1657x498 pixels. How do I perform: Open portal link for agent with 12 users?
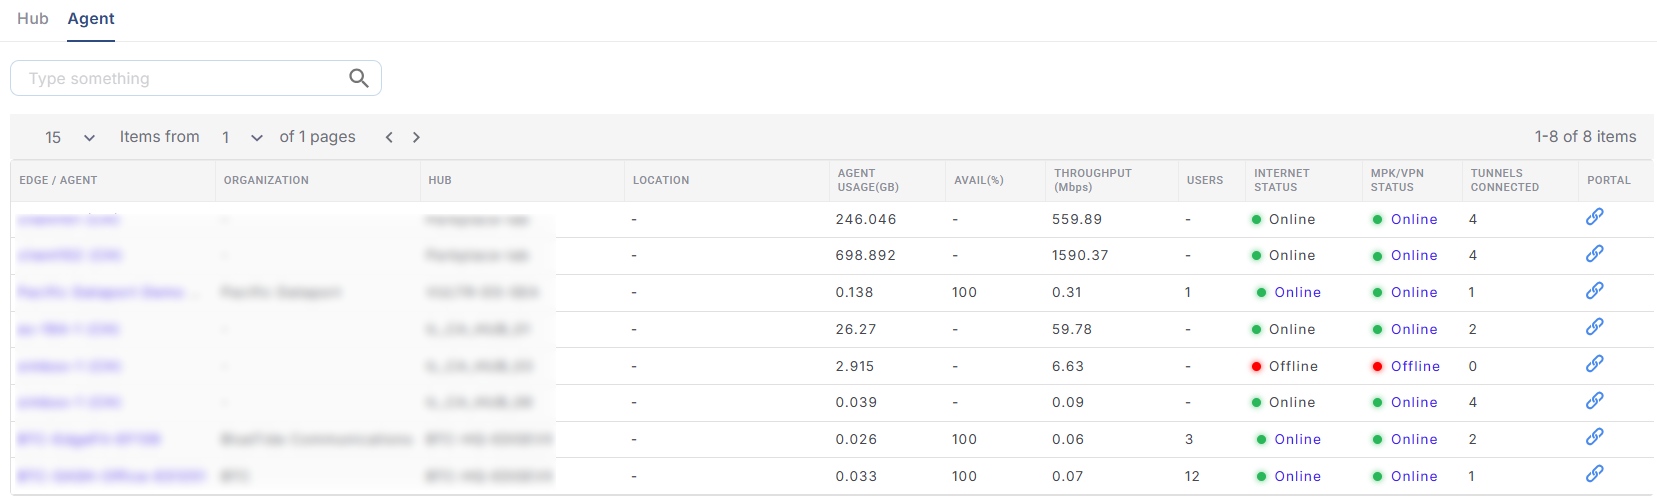[1594, 474]
